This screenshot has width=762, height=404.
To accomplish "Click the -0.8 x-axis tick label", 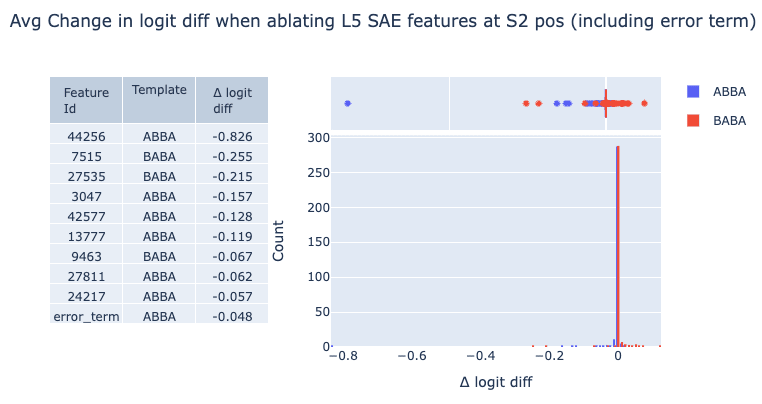I will [343, 357].
